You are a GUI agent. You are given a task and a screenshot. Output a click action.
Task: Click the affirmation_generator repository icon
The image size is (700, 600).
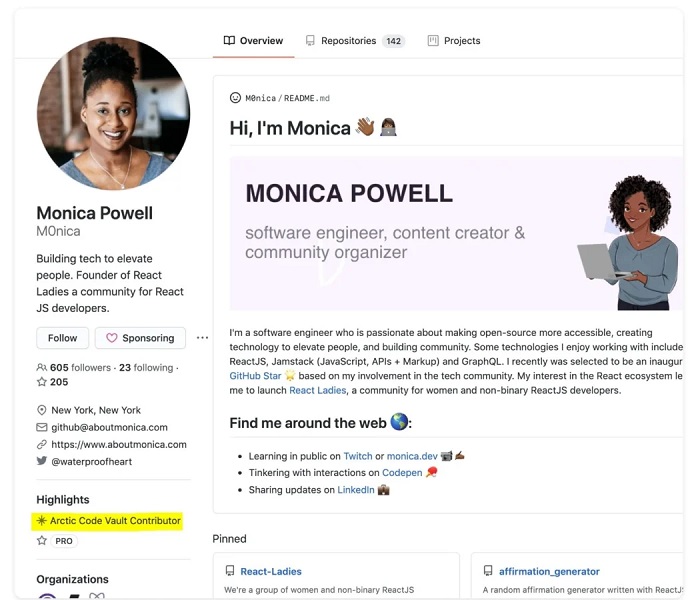[x=489, y=571]
